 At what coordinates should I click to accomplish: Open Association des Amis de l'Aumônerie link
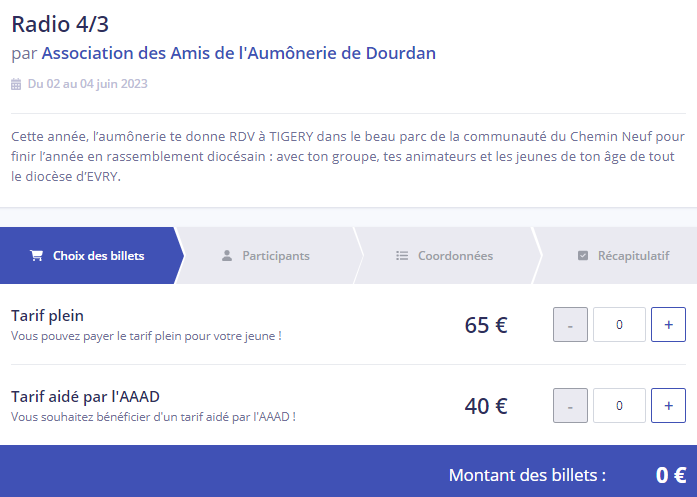click(239, 53)
